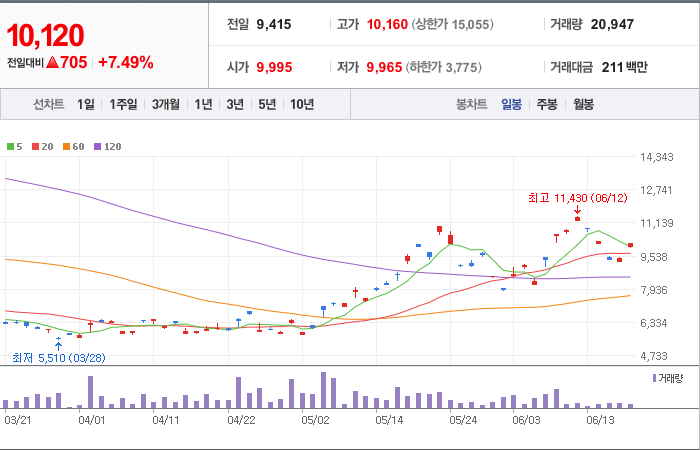Image resolution: width=700 pixels, height=450 pixels.
Task: Select the 일봉 candlestick chart
Action: [511, 104]
